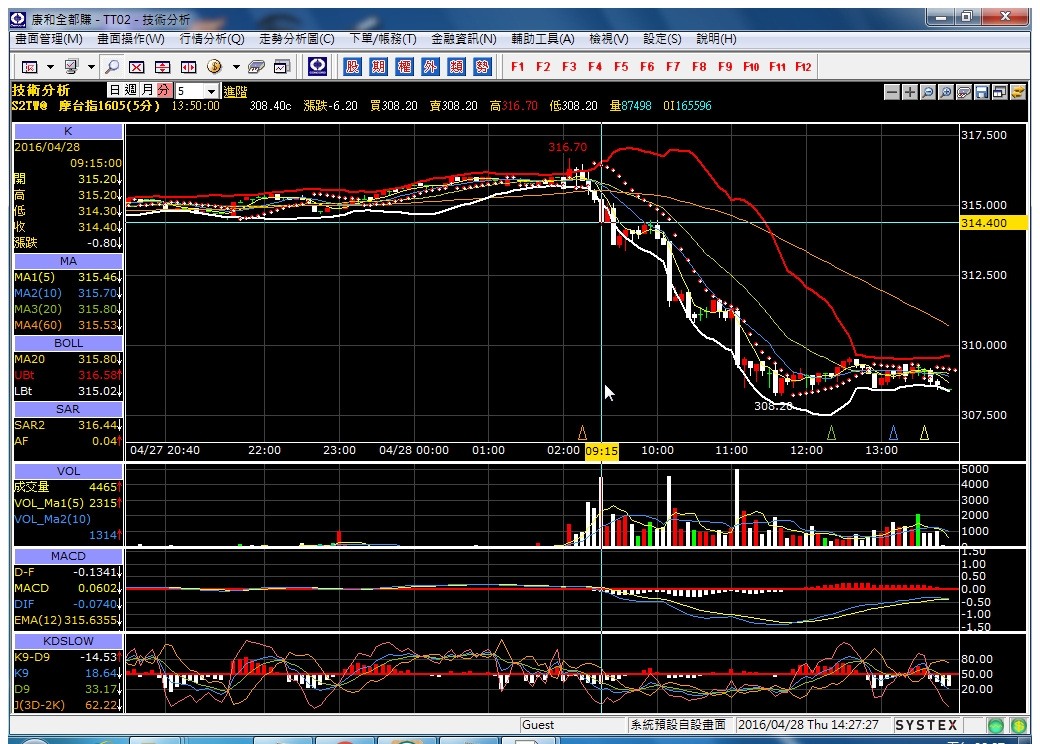Expand dropdown arrow beside dollar coin icon
The image size is (1040, 744).
click(x=235, y=67)
